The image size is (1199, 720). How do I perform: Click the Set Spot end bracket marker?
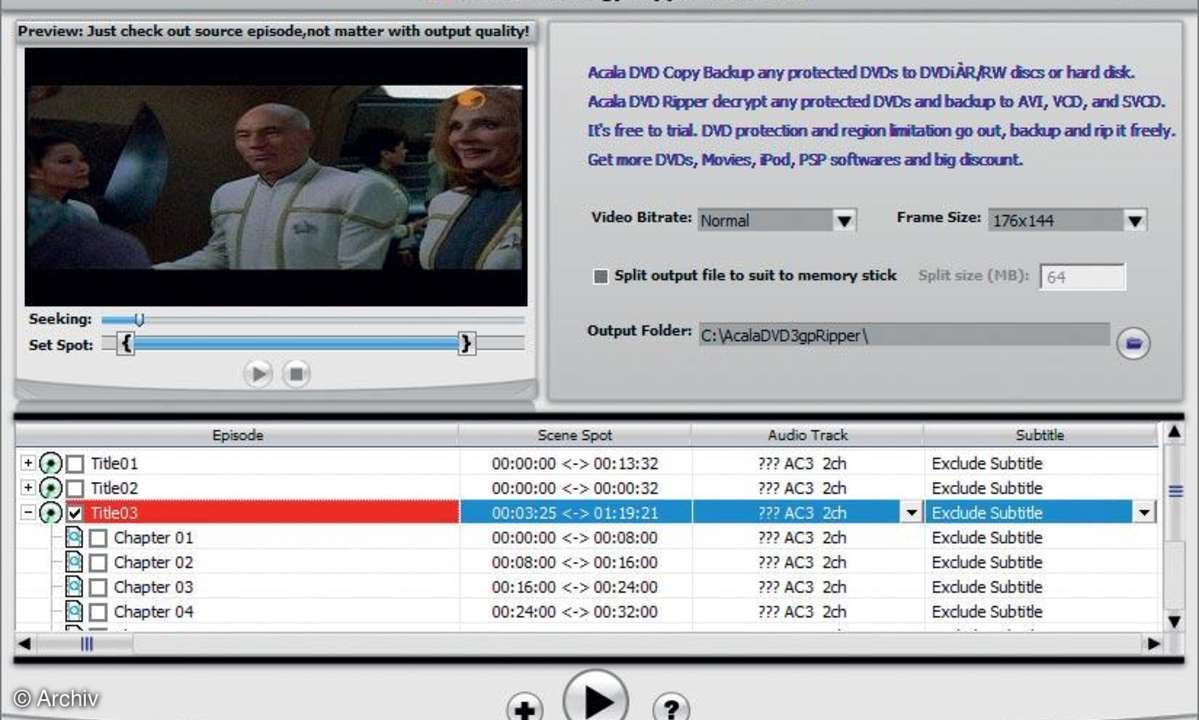(466, 344)
